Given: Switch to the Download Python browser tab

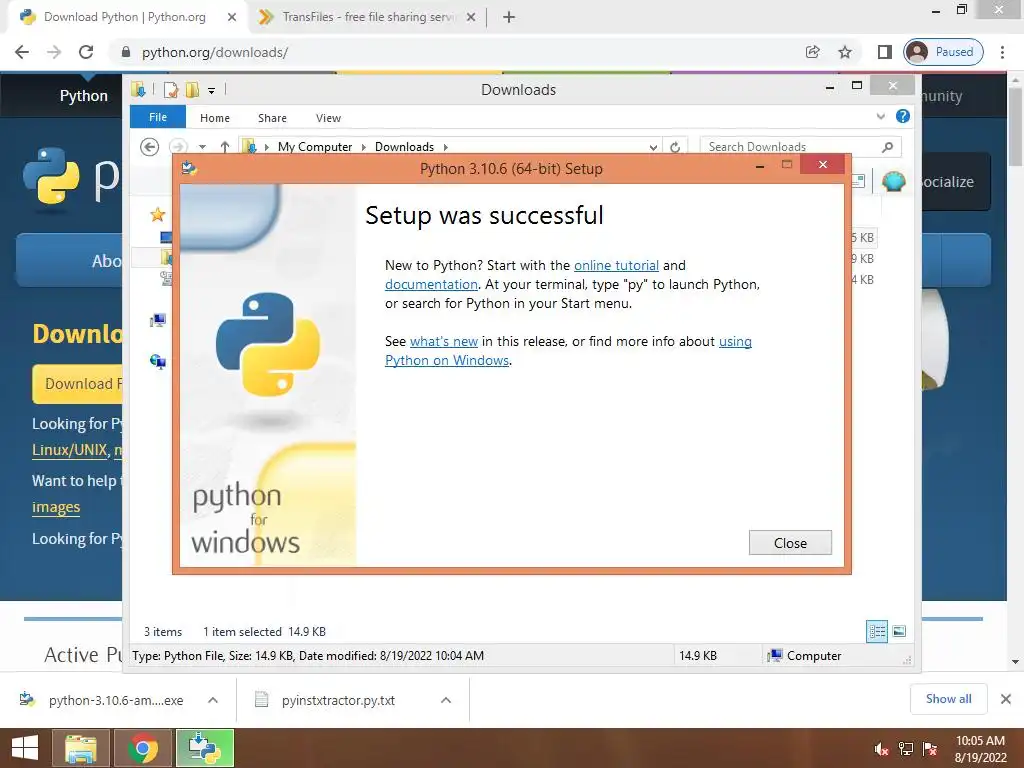Looking at the screenshot, I should coord(124,17).
